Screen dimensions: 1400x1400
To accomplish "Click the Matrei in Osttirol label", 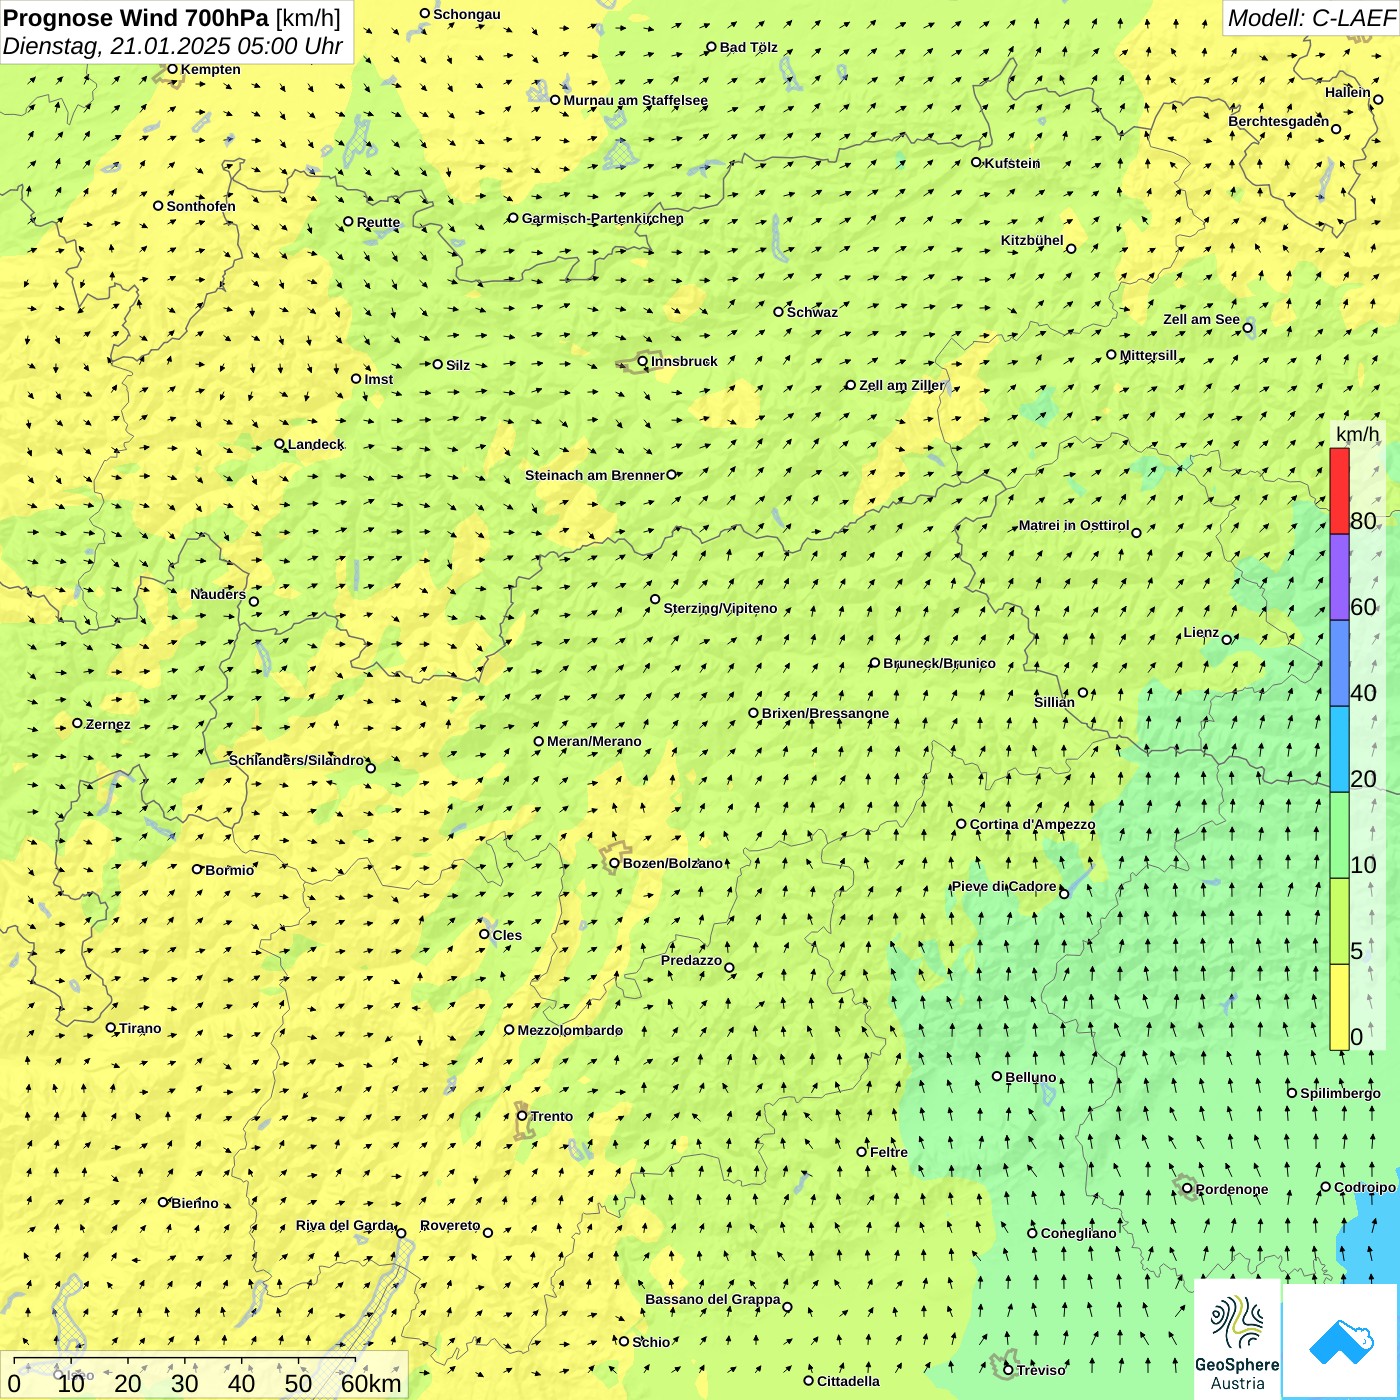I will pos(1074,525).
